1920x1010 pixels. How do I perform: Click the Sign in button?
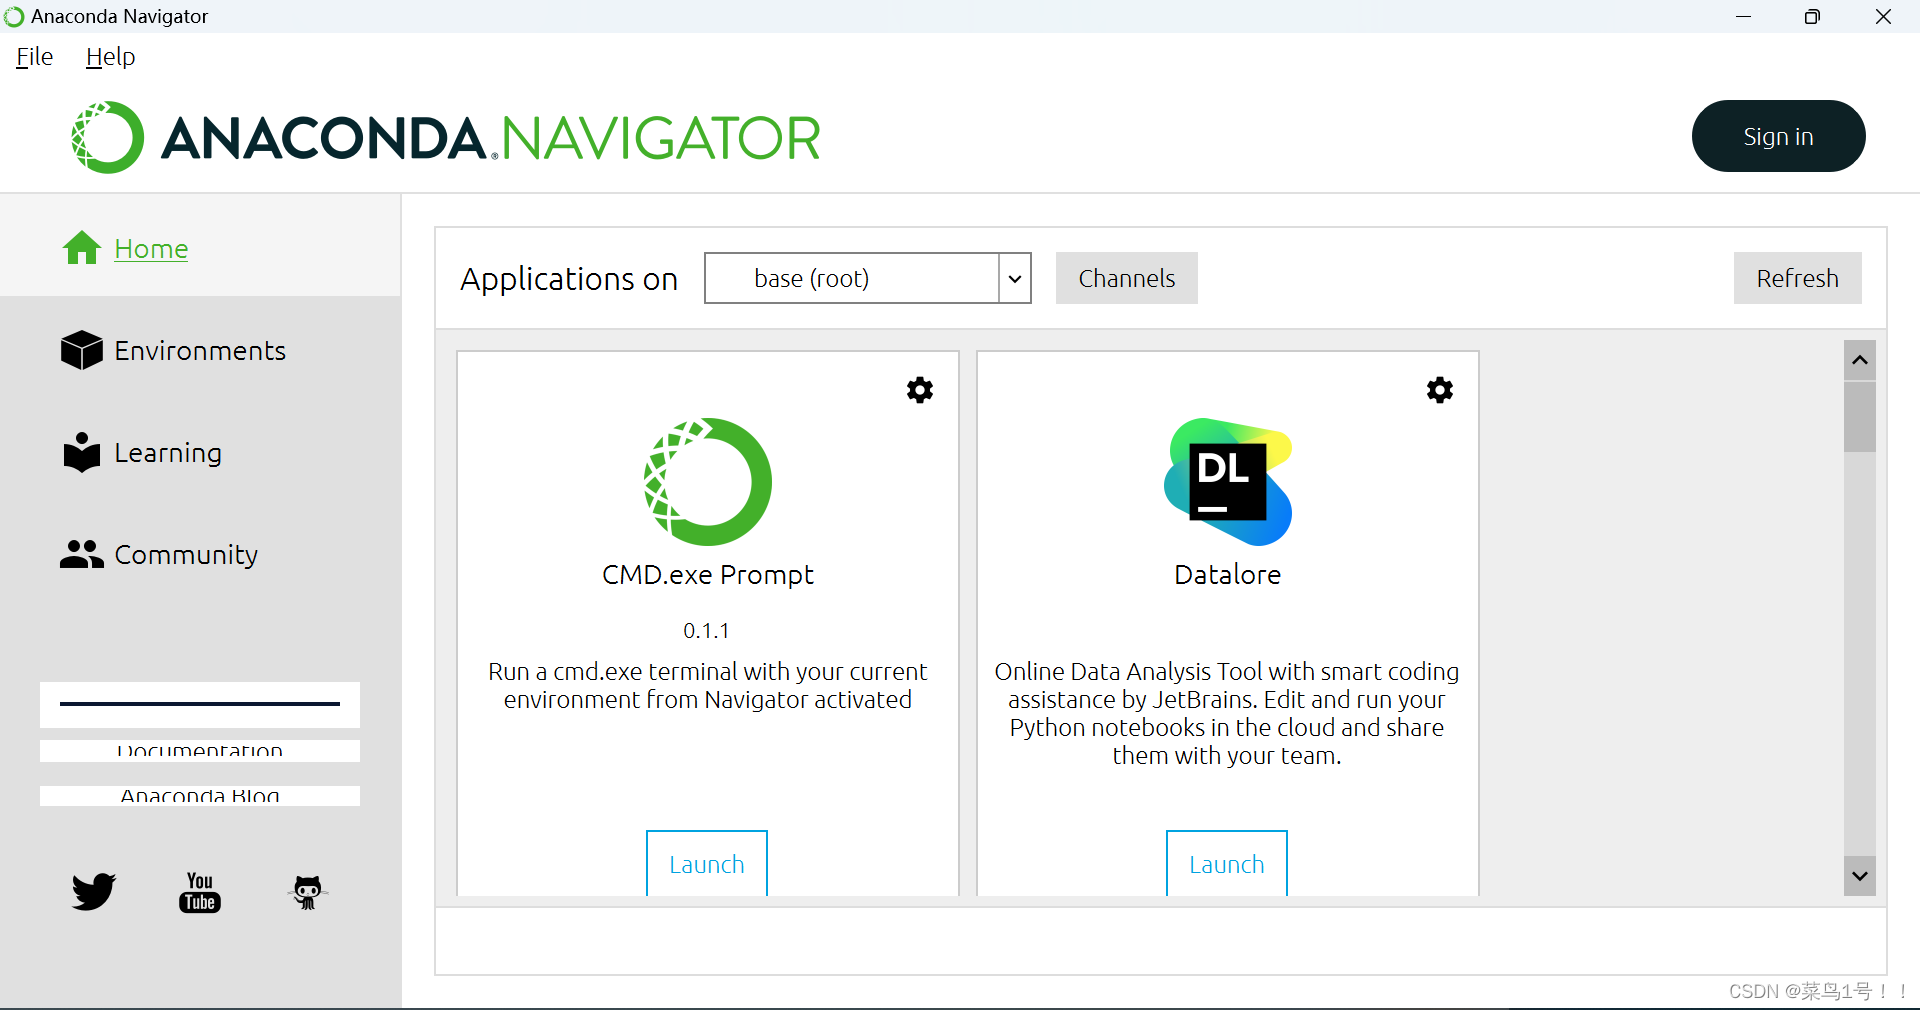(1778, 136)
